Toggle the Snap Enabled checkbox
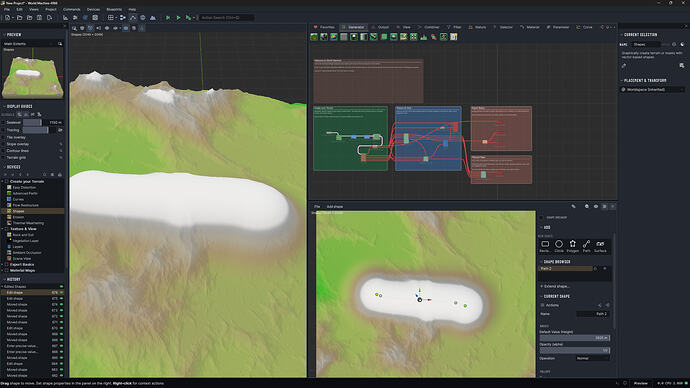 pos(542,217)
